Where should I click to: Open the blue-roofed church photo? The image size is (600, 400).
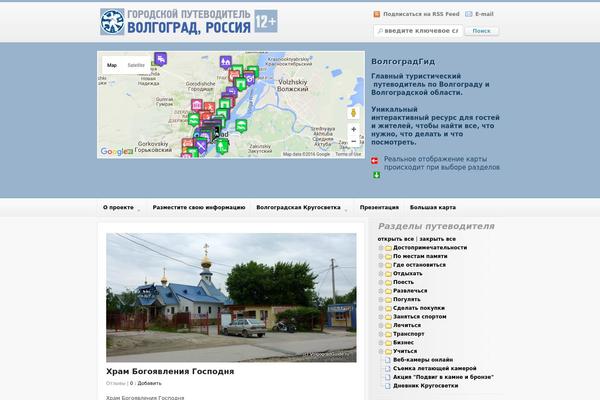[231, 297]
